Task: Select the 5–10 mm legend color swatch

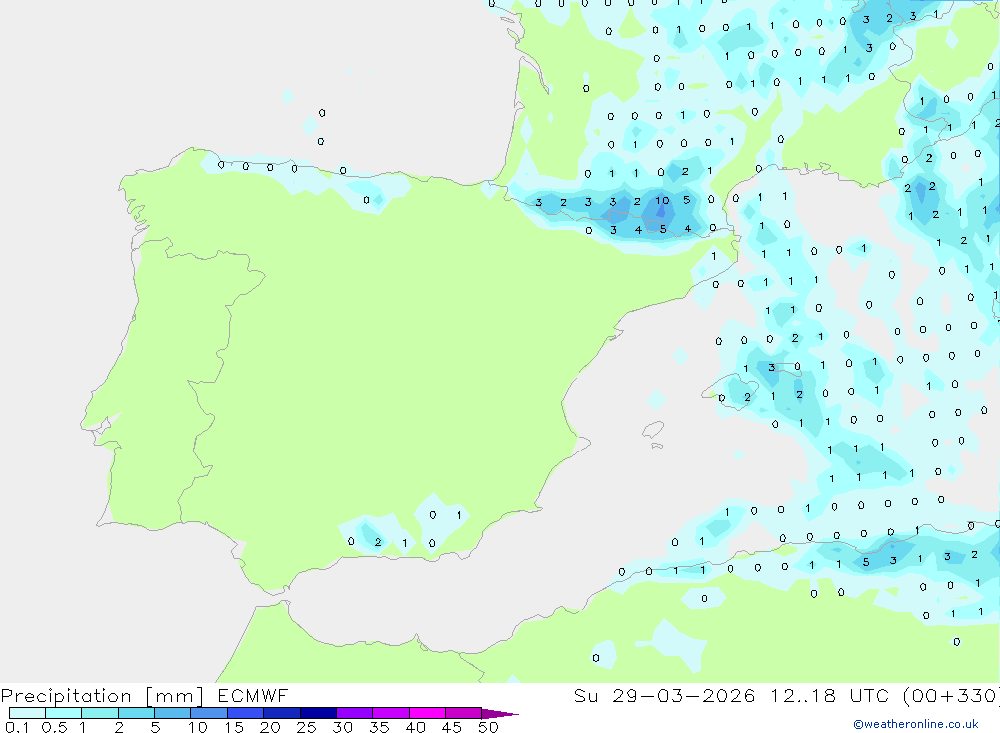Action: click(x=172, y=713)
